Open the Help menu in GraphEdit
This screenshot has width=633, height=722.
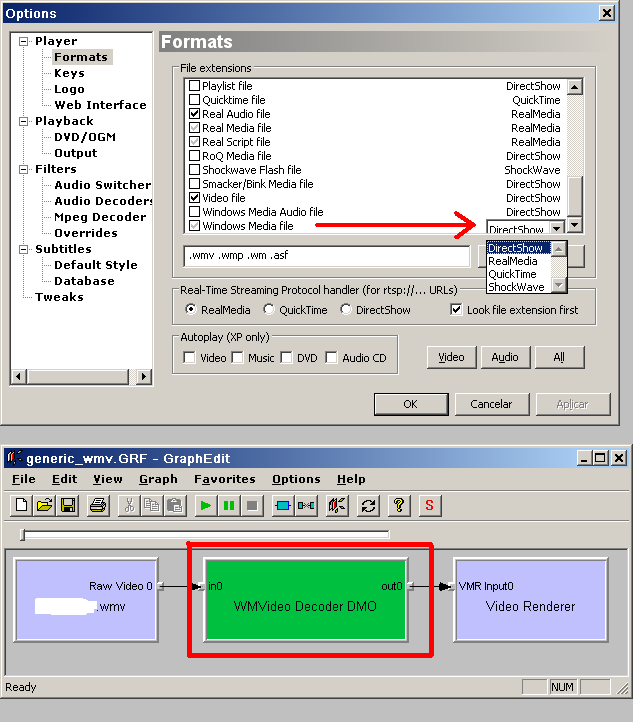[x=351, y=479]
